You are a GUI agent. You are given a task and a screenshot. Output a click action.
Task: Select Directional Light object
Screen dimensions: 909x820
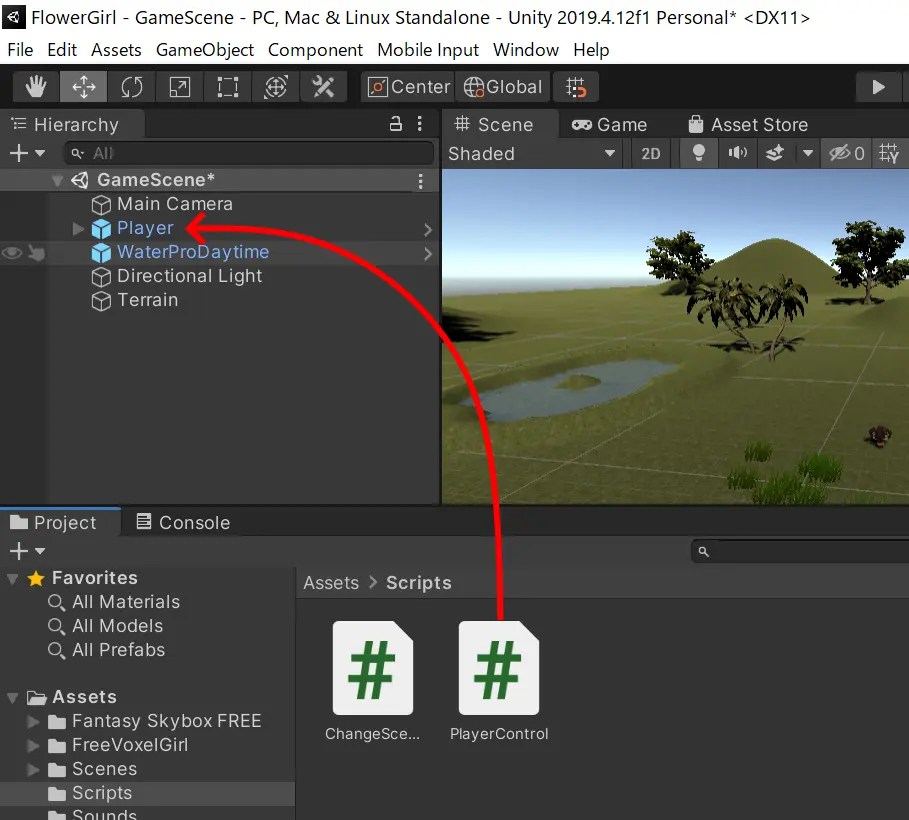[x=177, y=276]
